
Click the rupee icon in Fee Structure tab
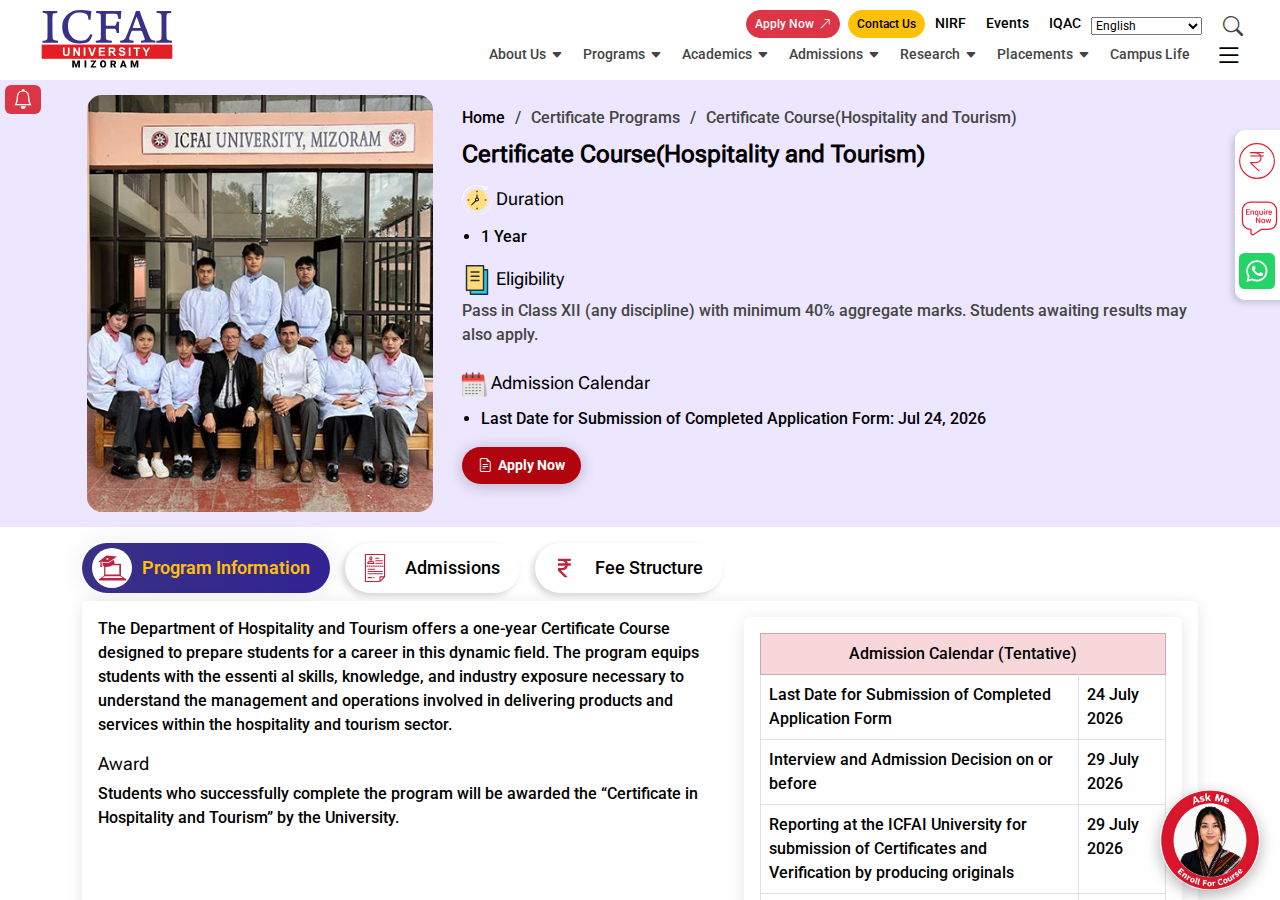coord(564,568)
